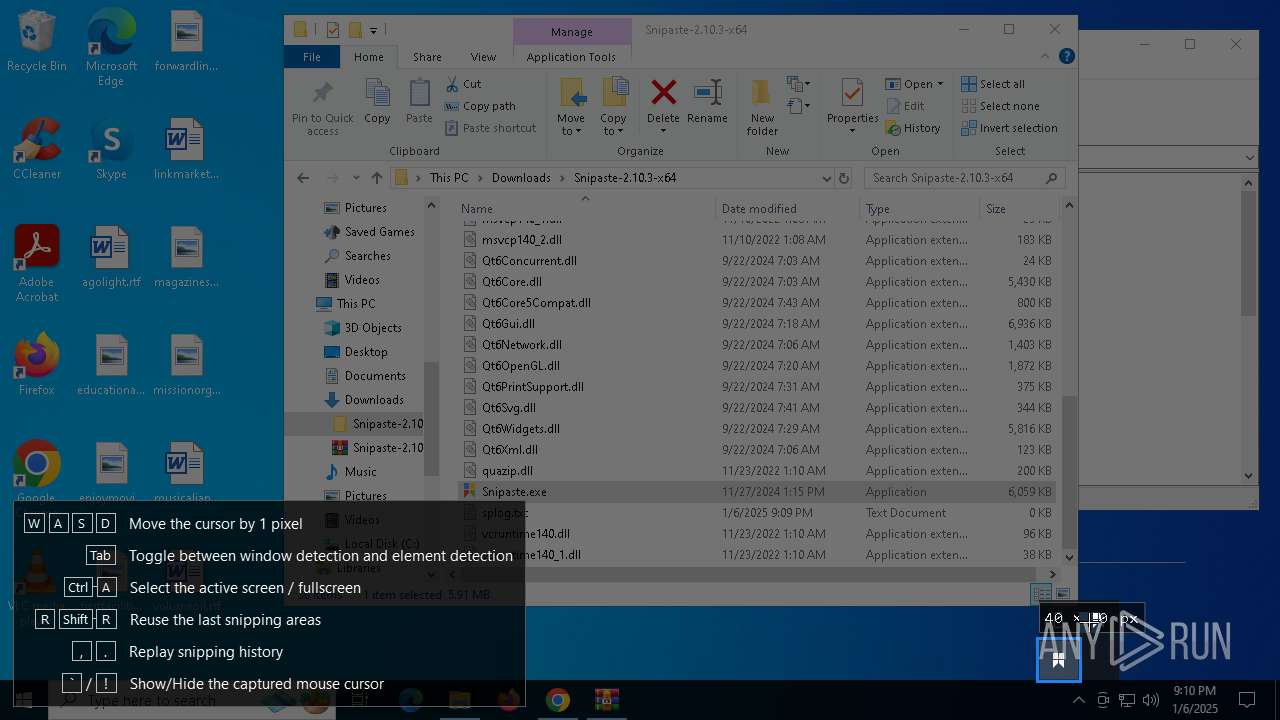Image resolution: width=1280 pixels, height=720 pixels.
Task: Select the CCleaner desktop icon
Action: [37, 148]
